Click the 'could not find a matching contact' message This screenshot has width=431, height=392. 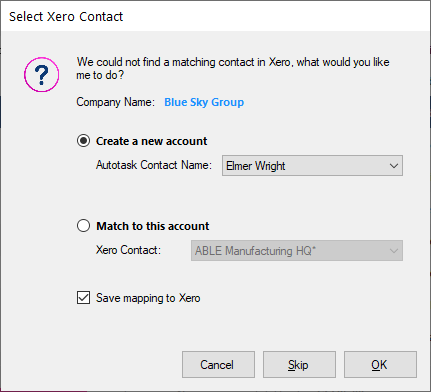coord(233,68)
